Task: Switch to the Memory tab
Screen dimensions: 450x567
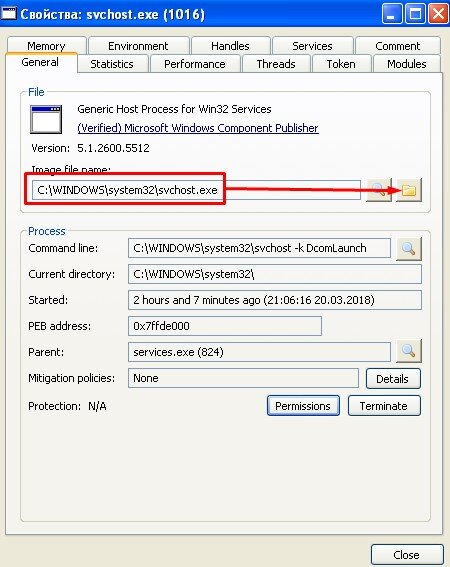Action: pos(46,46)
